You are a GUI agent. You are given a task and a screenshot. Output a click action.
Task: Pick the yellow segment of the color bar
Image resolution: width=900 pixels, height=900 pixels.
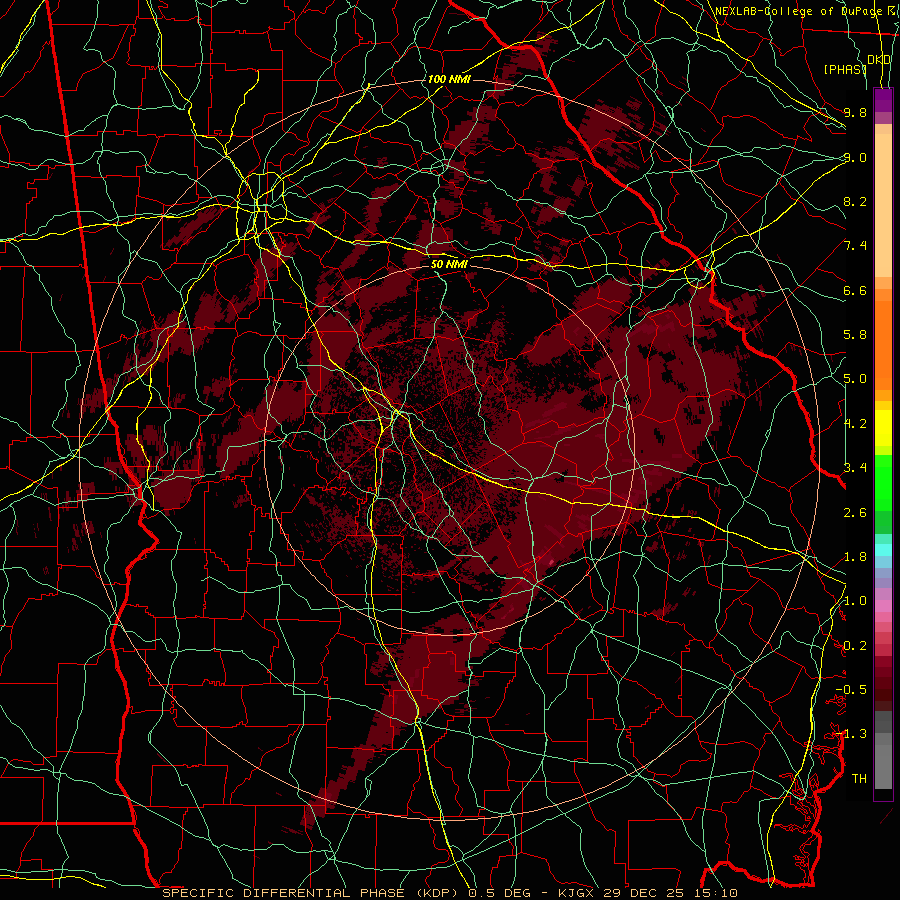point(883,428)
